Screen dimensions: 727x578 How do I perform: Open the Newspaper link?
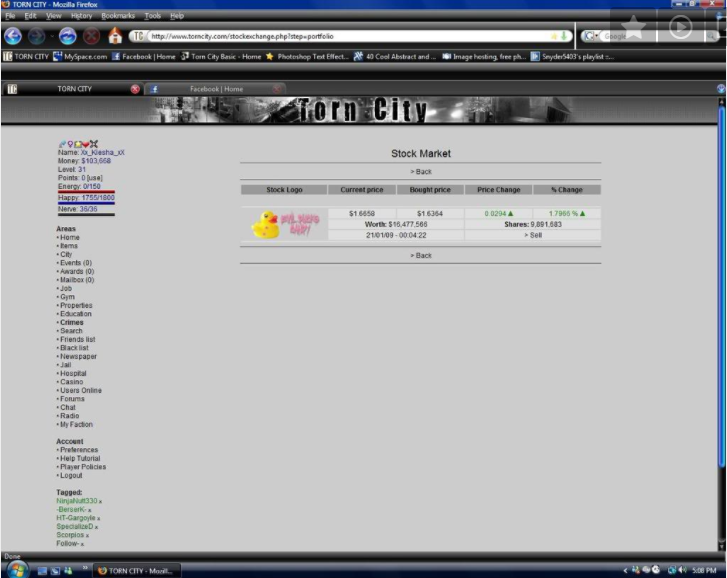[x=78, y=356]
